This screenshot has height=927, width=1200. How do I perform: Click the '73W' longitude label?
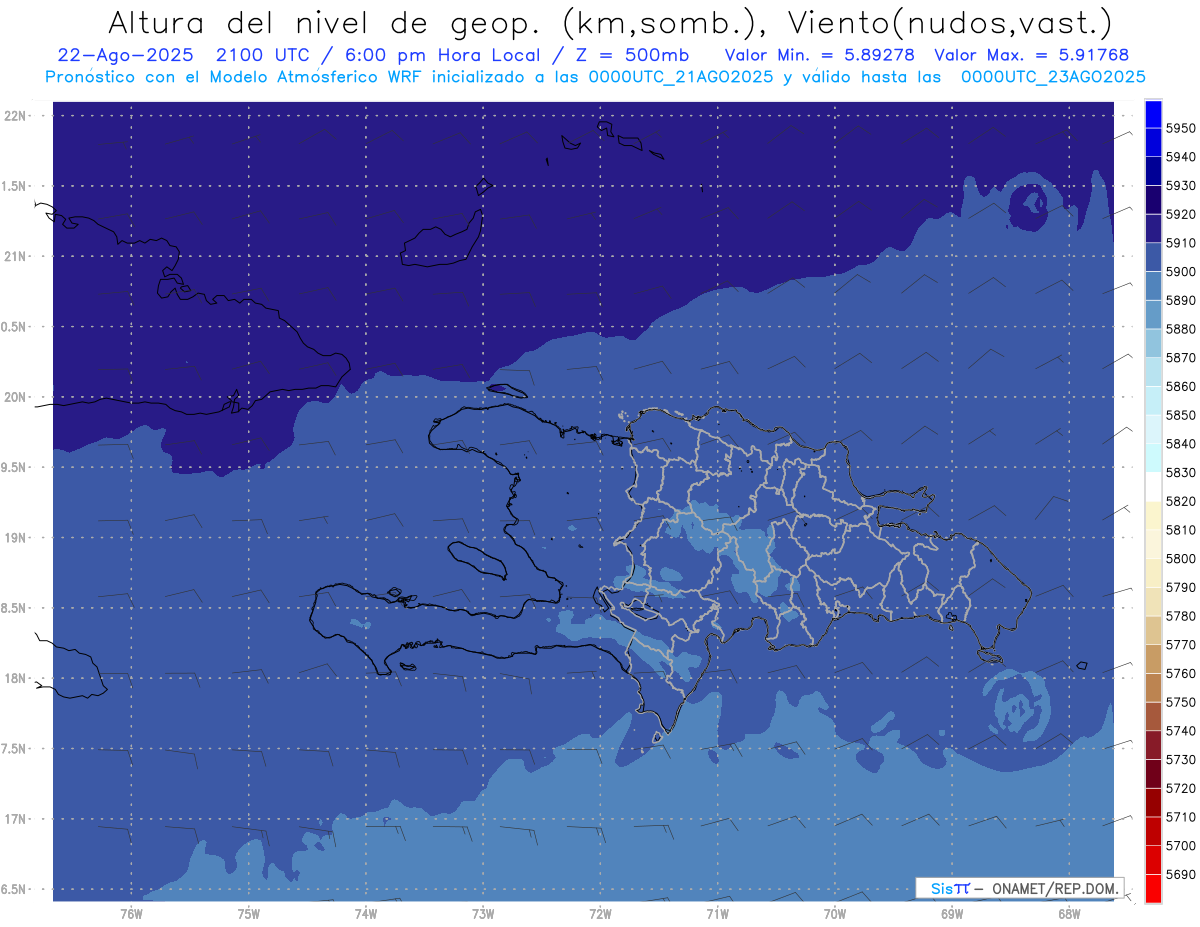coord(483,913)
